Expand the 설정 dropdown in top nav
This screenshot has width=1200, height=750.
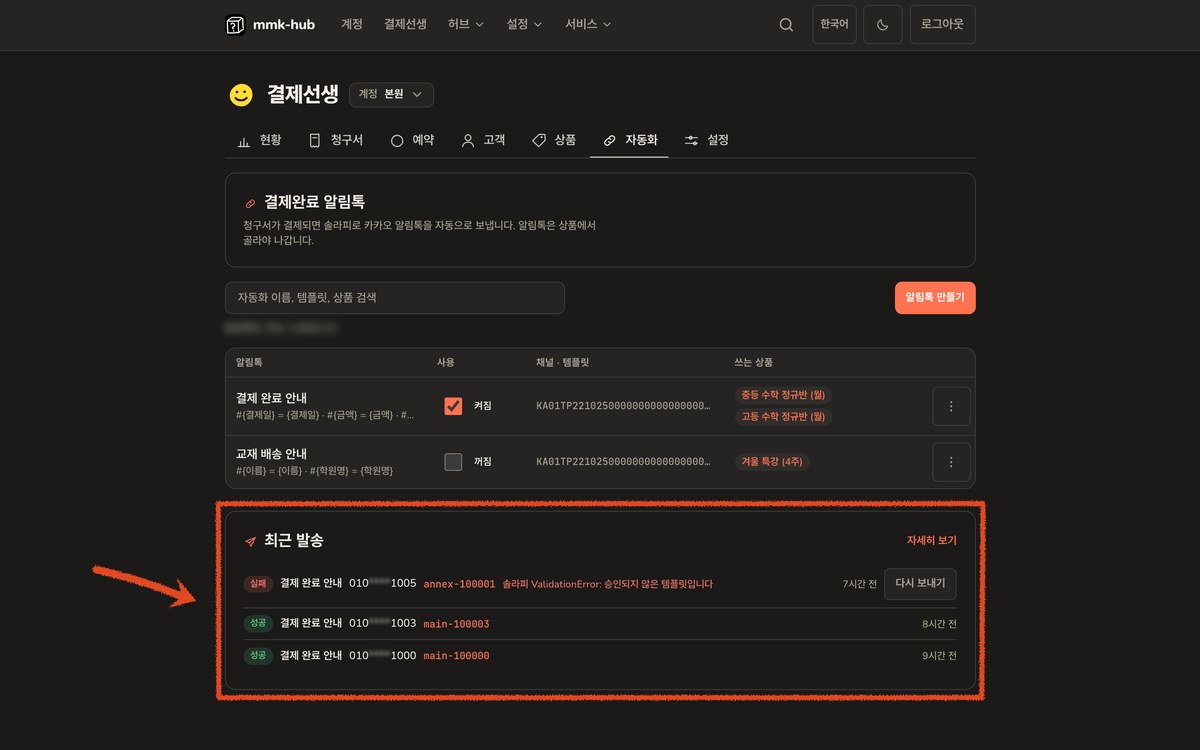coord(524,24)
